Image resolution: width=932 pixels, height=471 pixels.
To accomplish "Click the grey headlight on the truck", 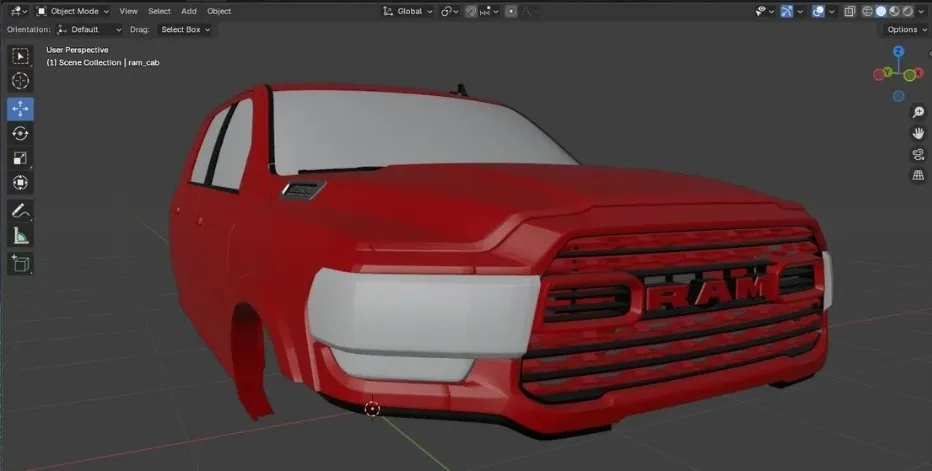I will click(x=422, y=312).
